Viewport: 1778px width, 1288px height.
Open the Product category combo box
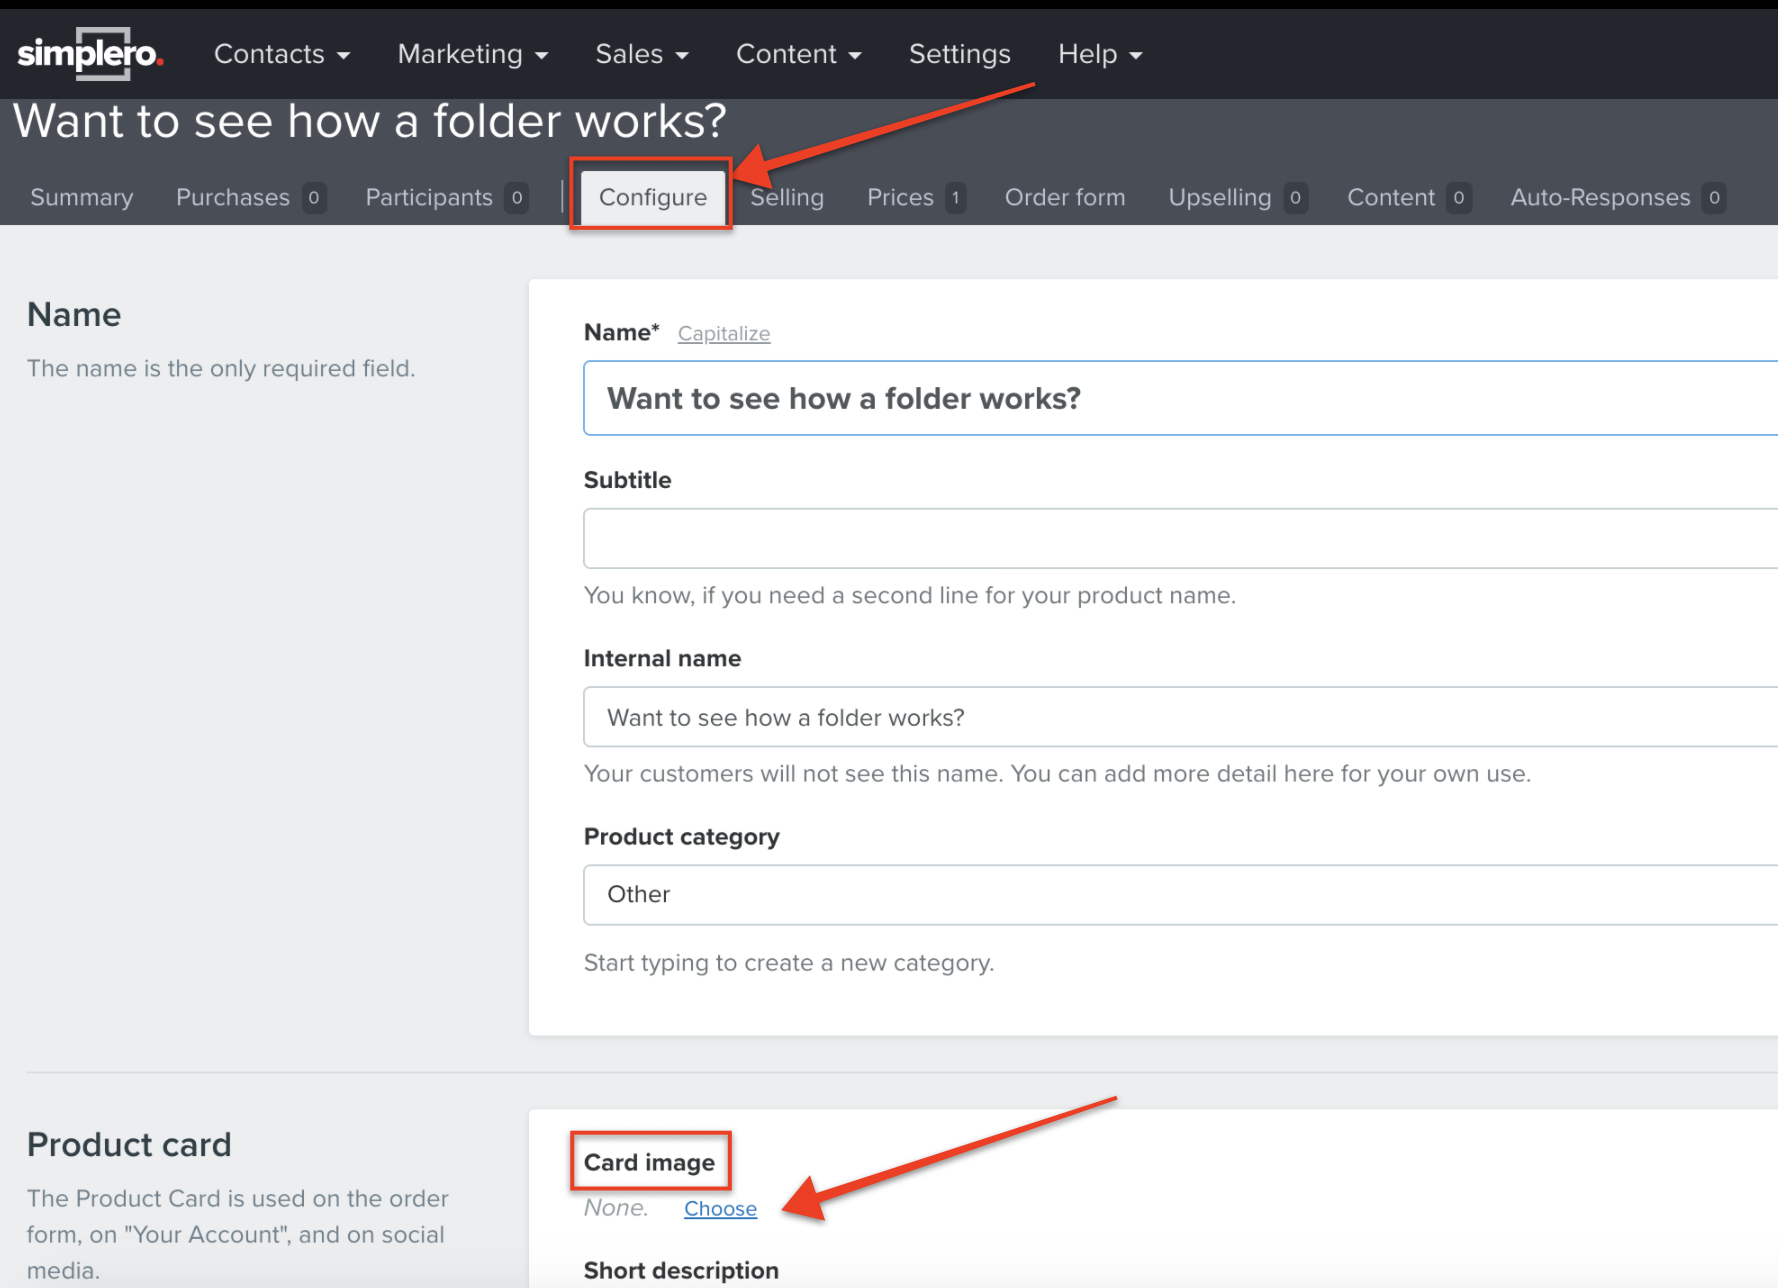click(1180, 895)
